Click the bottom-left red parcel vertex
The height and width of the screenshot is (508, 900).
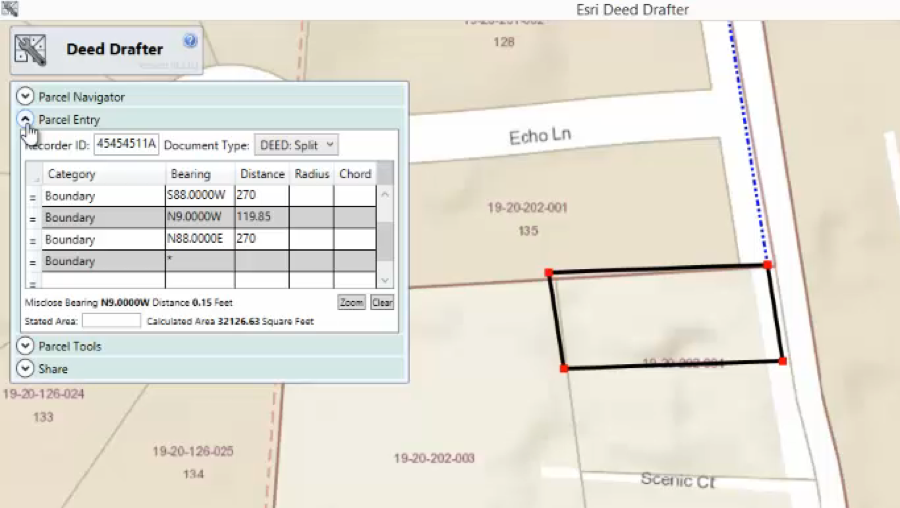click(x=564, y=368)
